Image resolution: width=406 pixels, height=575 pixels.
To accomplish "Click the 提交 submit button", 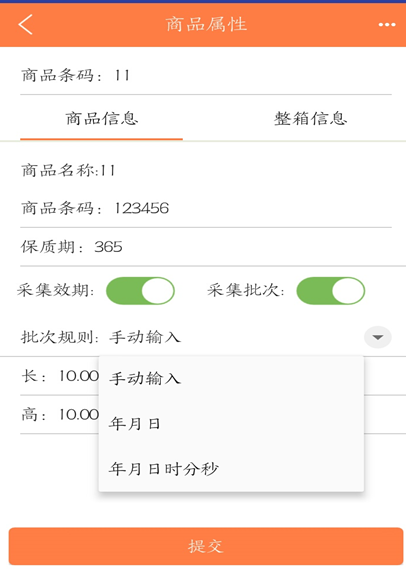I will [x=206, y=546].
